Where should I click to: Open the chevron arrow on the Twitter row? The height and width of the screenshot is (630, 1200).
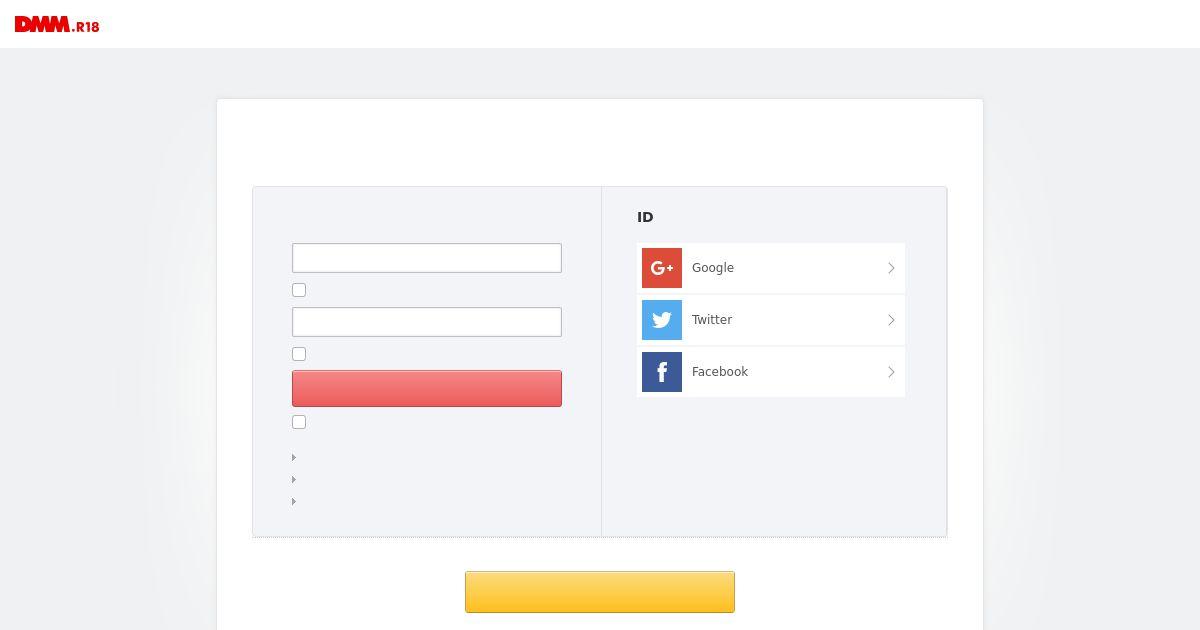click(x=891, y=320)
